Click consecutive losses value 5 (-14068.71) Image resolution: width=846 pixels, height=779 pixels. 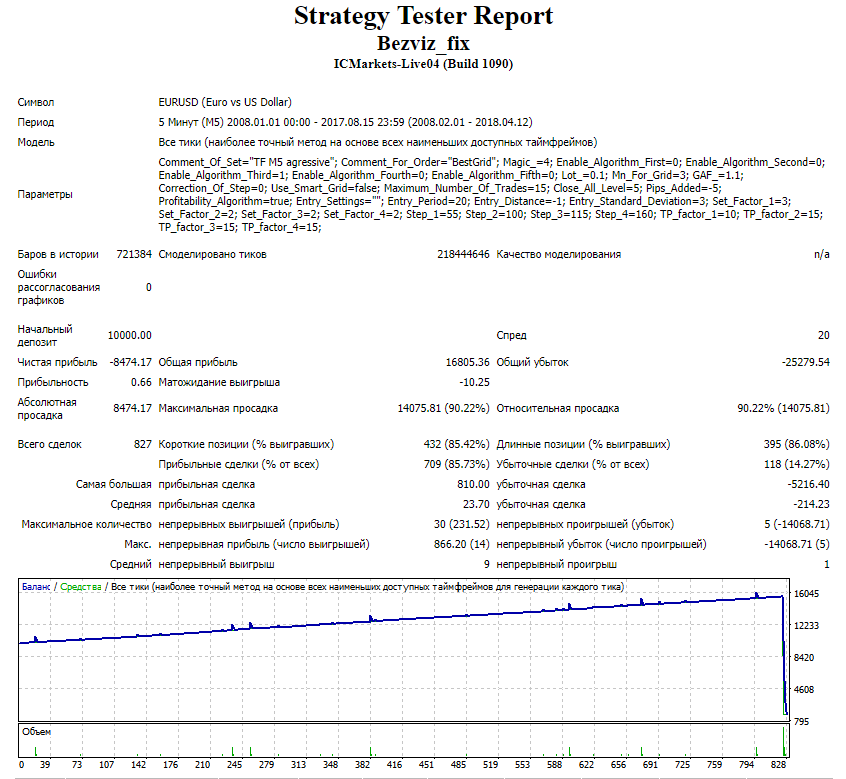[797, 524]
